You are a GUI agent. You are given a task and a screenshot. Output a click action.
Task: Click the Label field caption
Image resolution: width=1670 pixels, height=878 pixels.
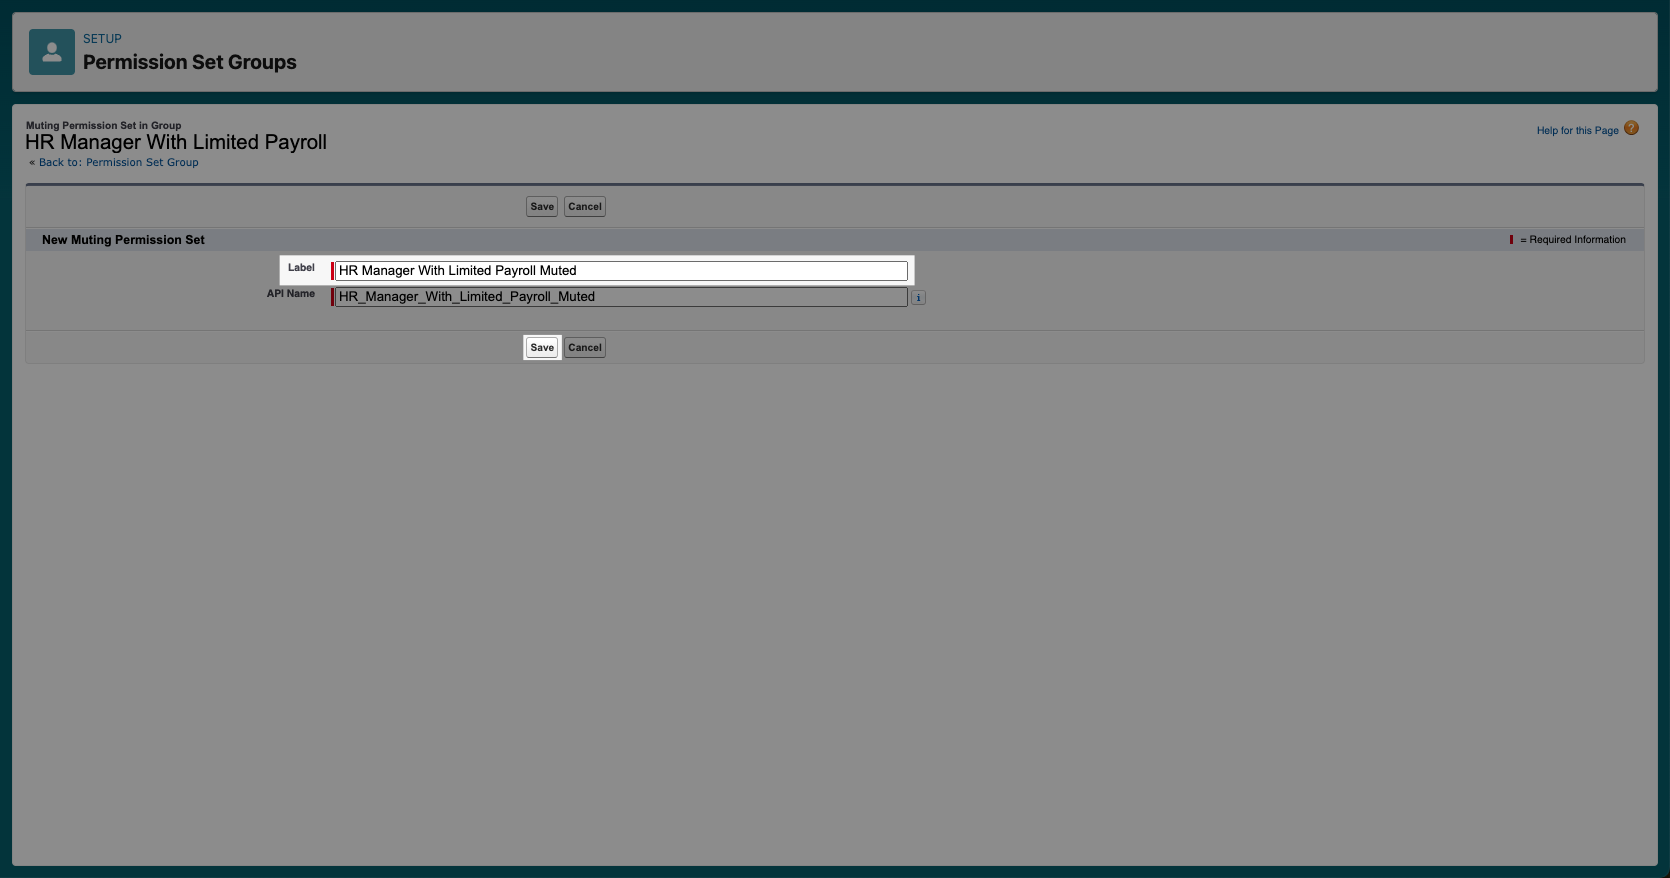tap(301, 268)
